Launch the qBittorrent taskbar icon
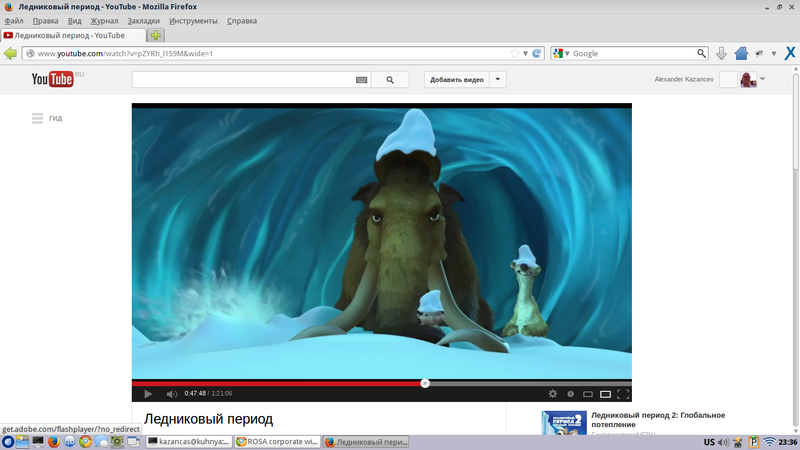This screenshot has width=800, height=450. pyautogui.click(x=69, y=442)
